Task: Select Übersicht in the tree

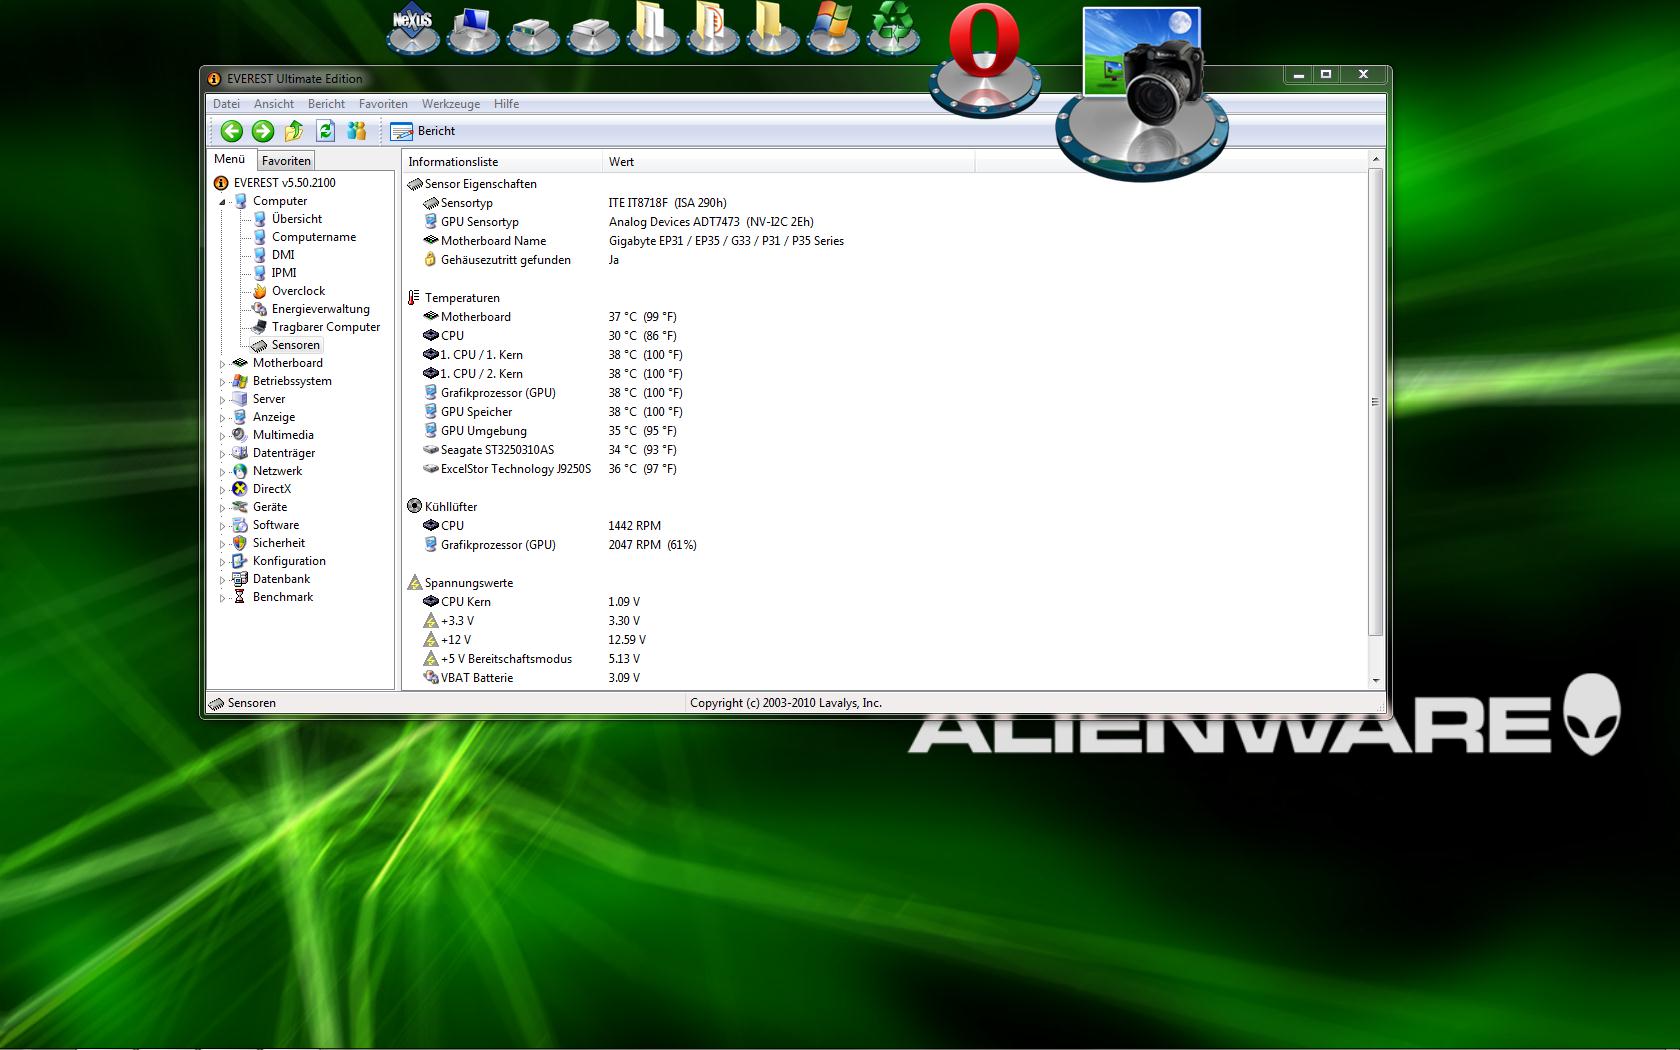Action: tap(297, 219)
